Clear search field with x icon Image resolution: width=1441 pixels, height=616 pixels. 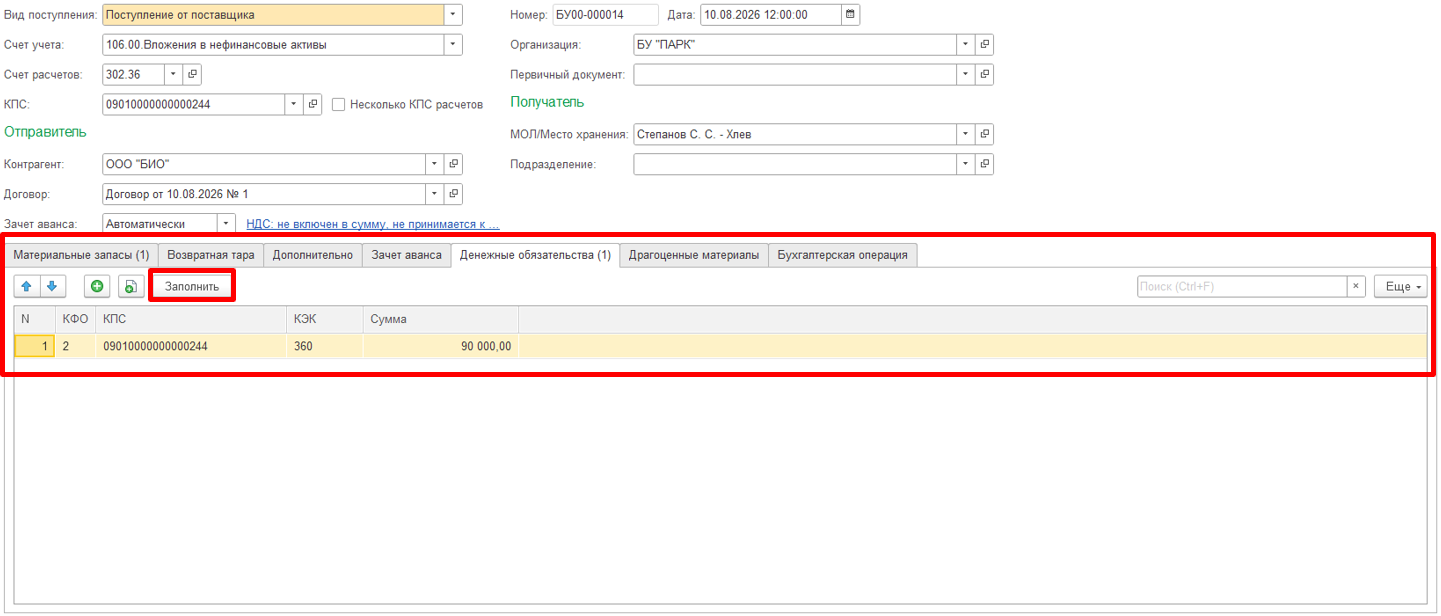pos(1356,286)
